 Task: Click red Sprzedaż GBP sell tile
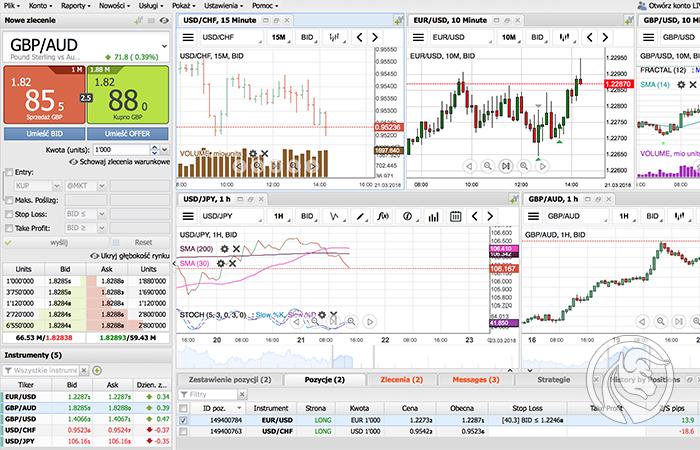pyautogui.click(x=44, y=95)
